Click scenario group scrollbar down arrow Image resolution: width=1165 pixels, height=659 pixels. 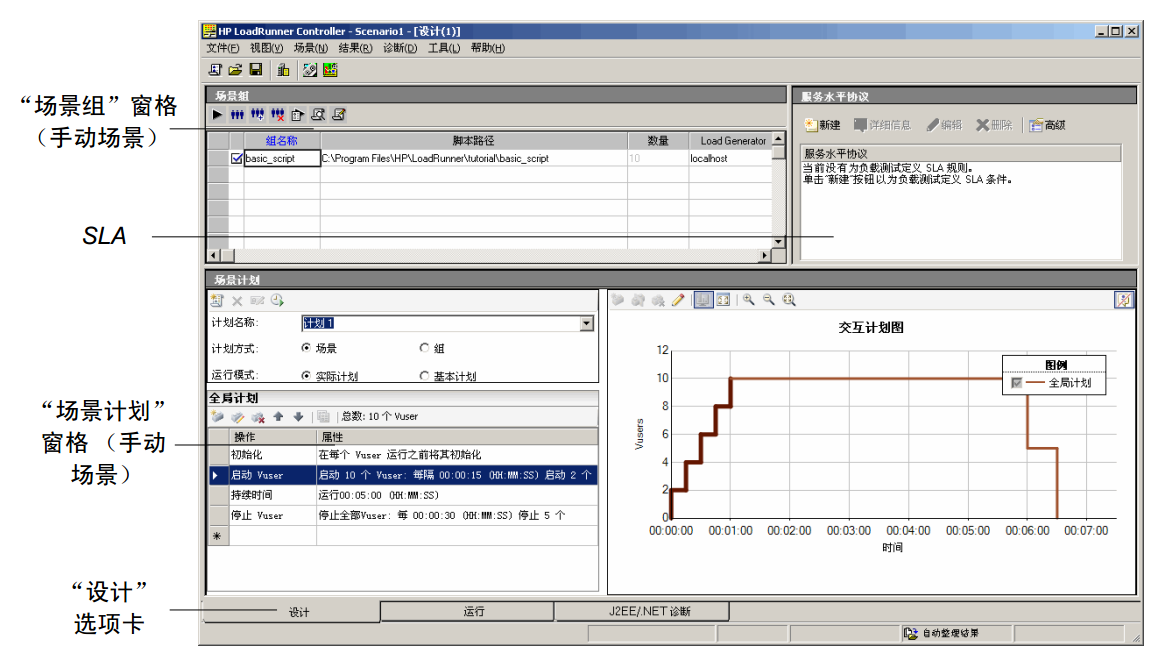coord(778,242)
